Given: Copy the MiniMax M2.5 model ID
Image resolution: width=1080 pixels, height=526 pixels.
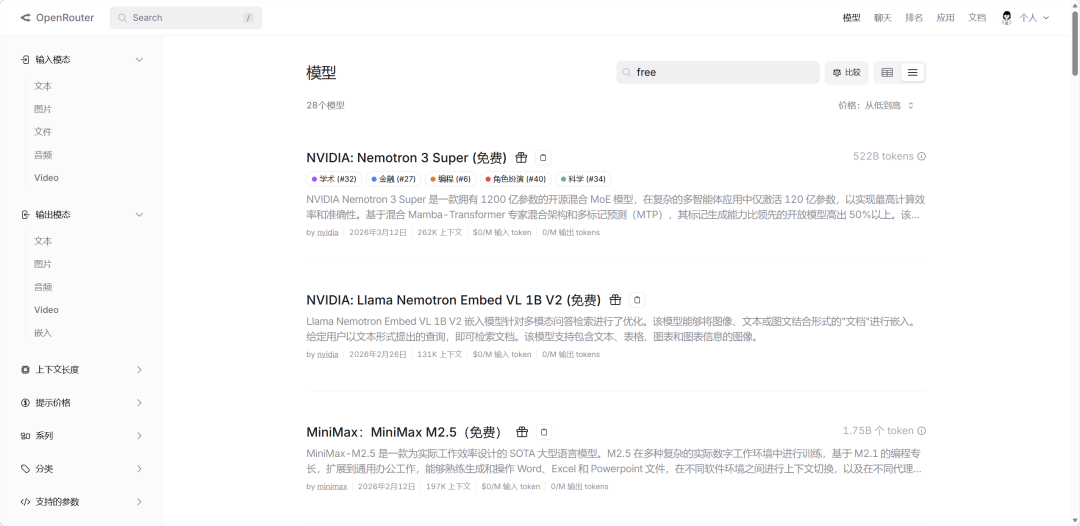Looking at the screenshot, I should (544, 432).
